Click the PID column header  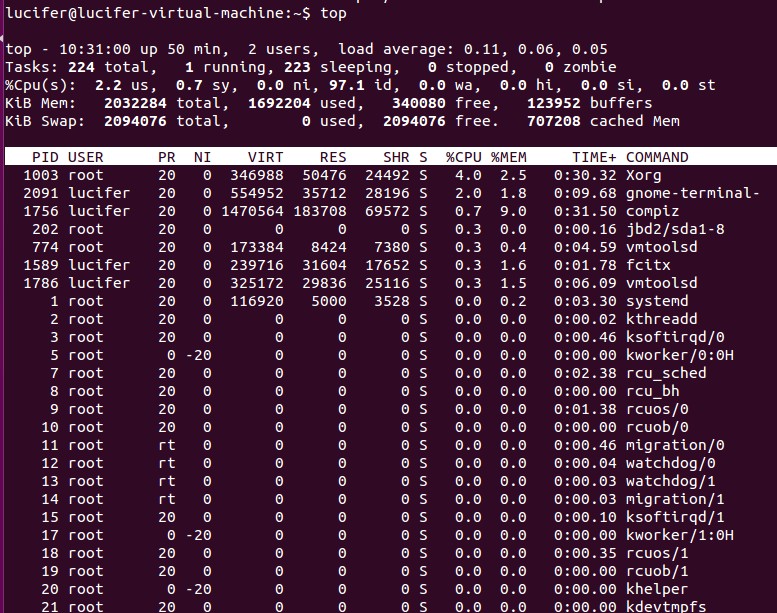pos(45,158)
